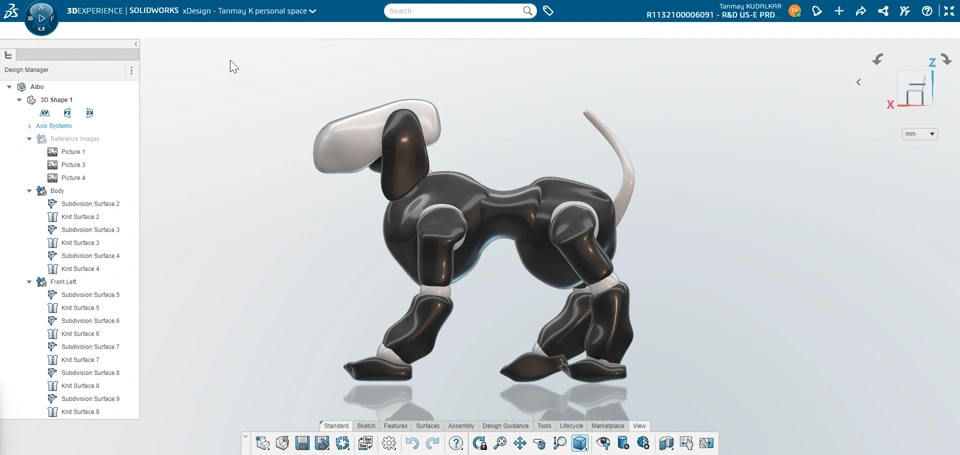Select Subdivision Surface.2 in the tree
Screen dimensions: 960x455
coord(90,204)
